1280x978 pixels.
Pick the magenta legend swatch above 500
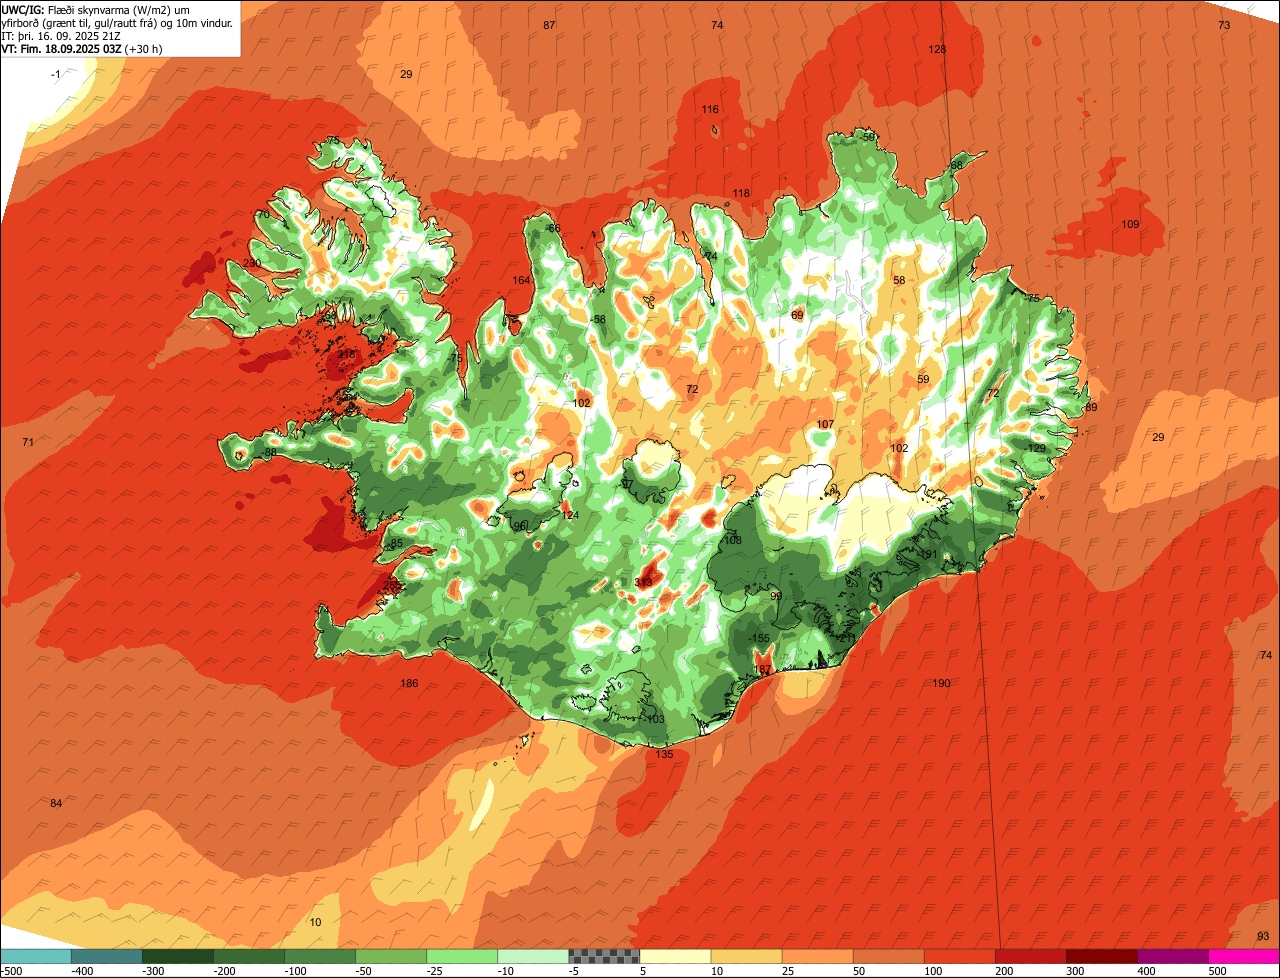tap(1244, 956)
